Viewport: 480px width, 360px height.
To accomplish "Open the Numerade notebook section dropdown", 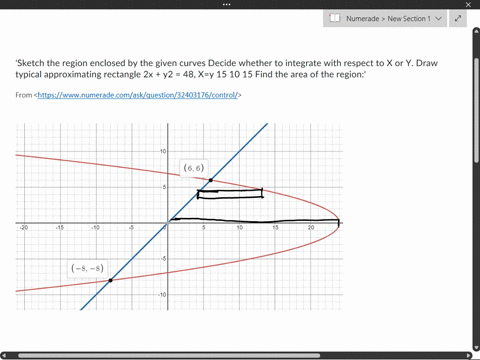I will tap(385, 18).
